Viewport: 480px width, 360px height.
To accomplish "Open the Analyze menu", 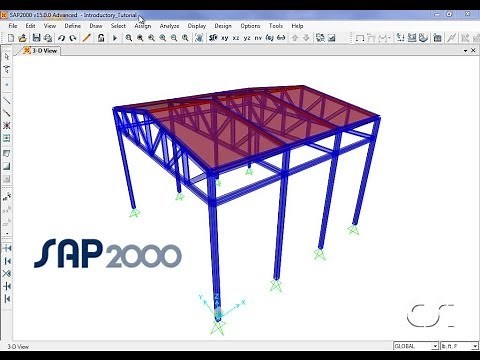I will [169, 26].
